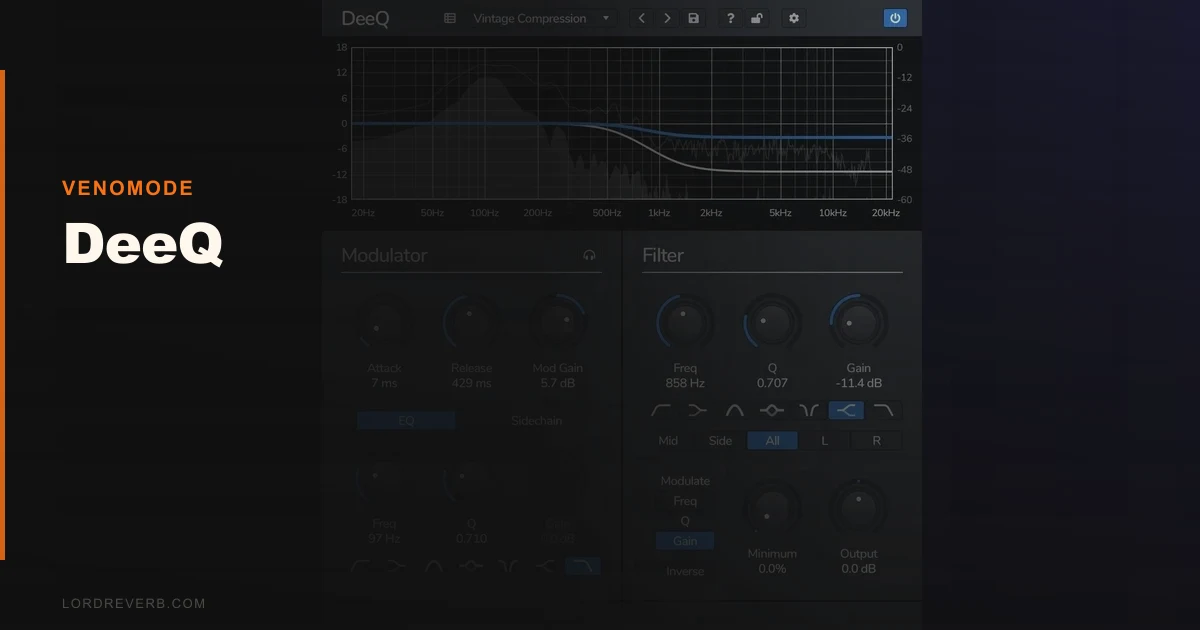
Task: Select the low shelf shape in Filter section
Action: point(697,410)
